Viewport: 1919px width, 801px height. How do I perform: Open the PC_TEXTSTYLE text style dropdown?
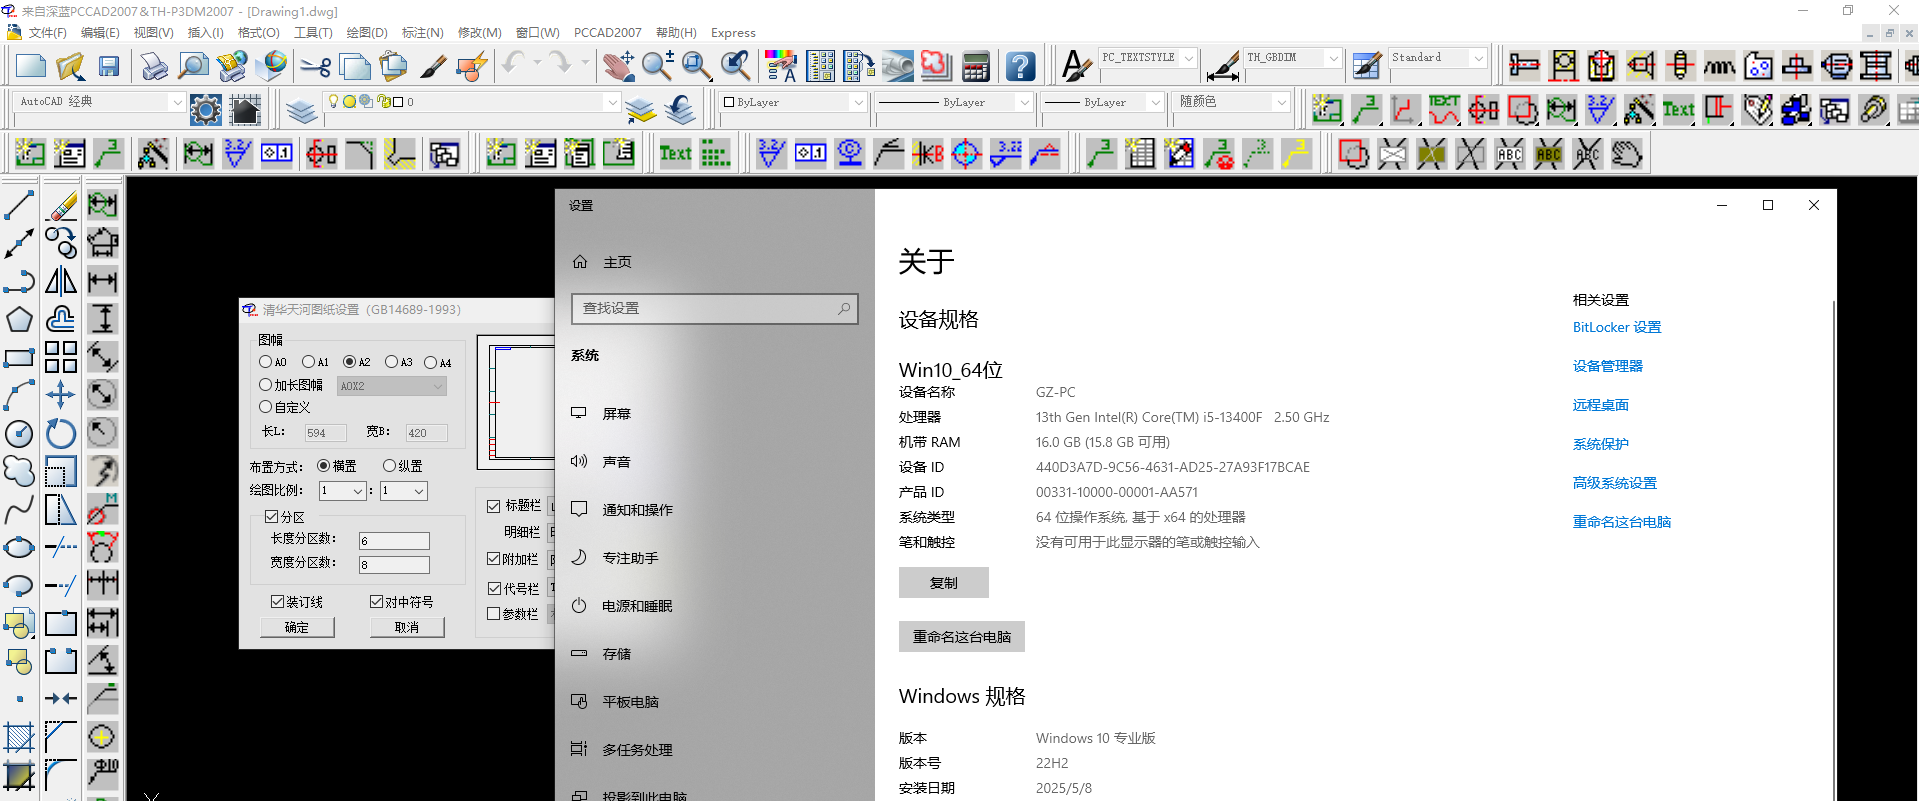pyautogui.click(x=1188, y=58)
